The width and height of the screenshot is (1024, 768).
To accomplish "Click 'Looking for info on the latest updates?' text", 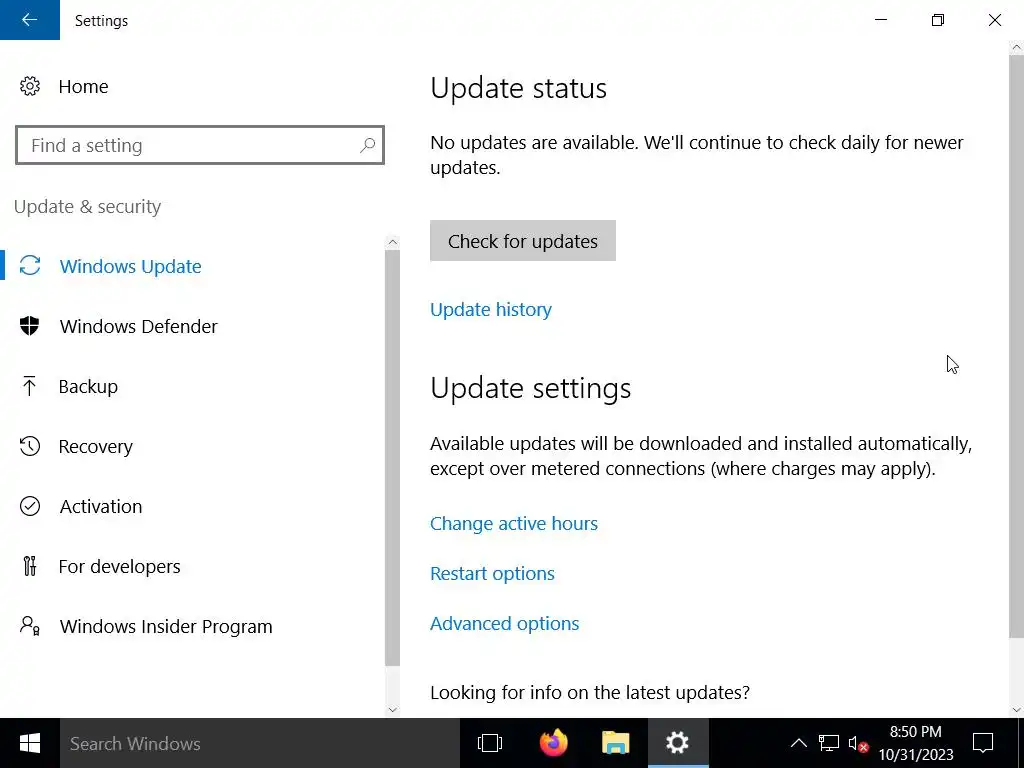I will [590, 692].
